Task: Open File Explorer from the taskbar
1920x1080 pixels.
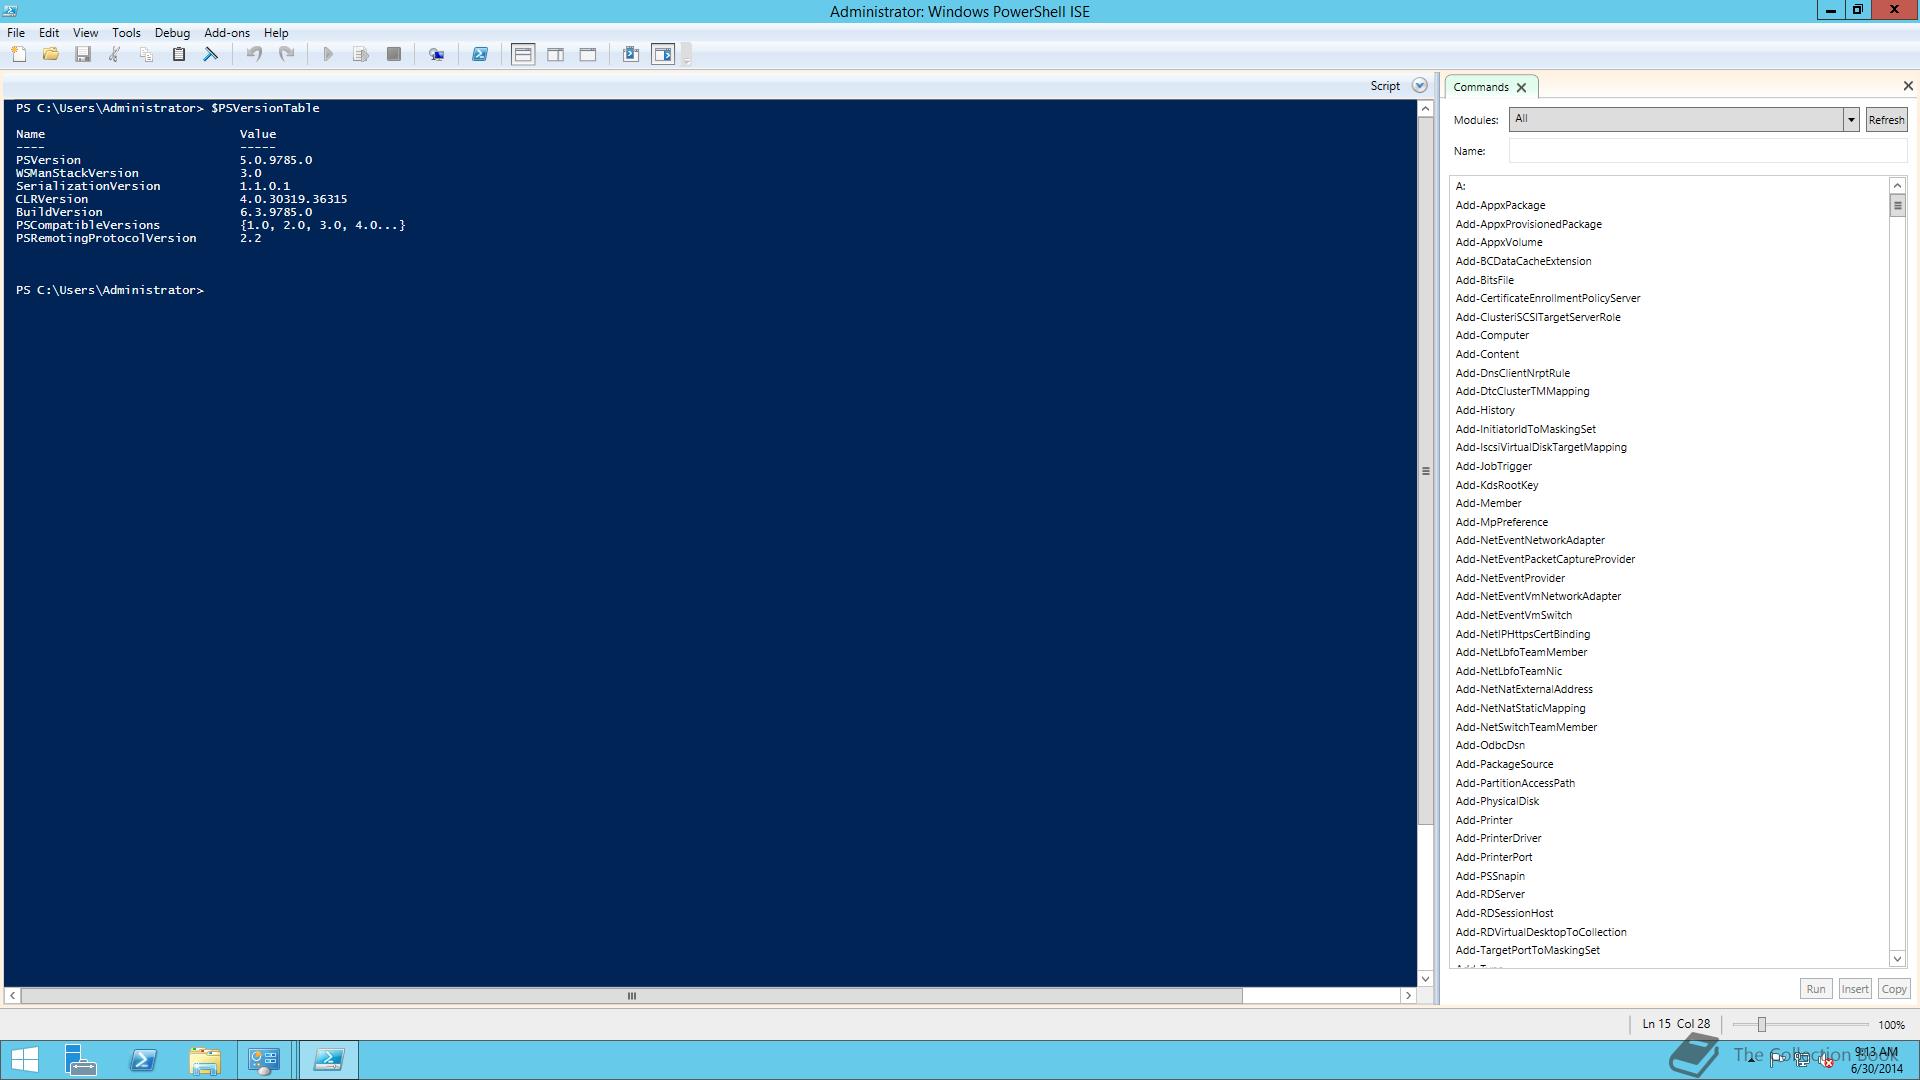Action: pos(205,1060)
